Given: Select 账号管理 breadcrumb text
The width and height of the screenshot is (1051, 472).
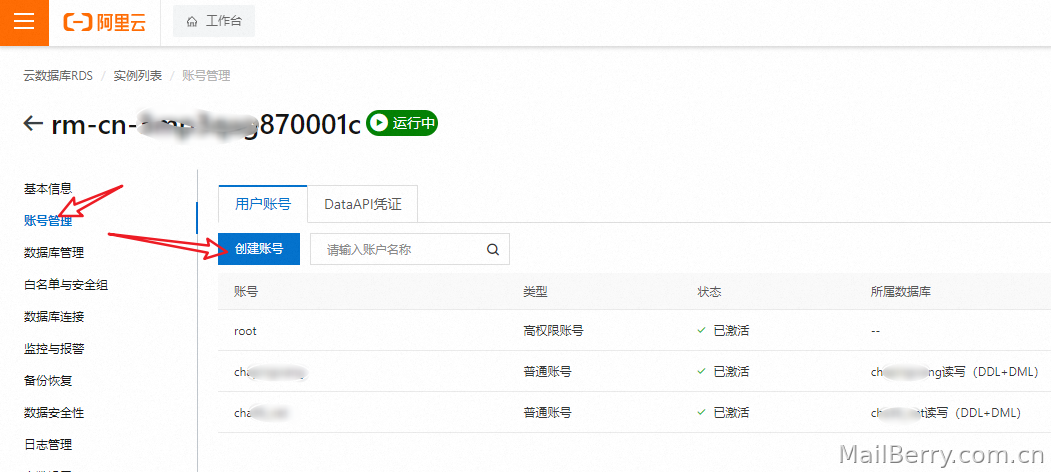Looking at the screenshot, I should point(206,76).
